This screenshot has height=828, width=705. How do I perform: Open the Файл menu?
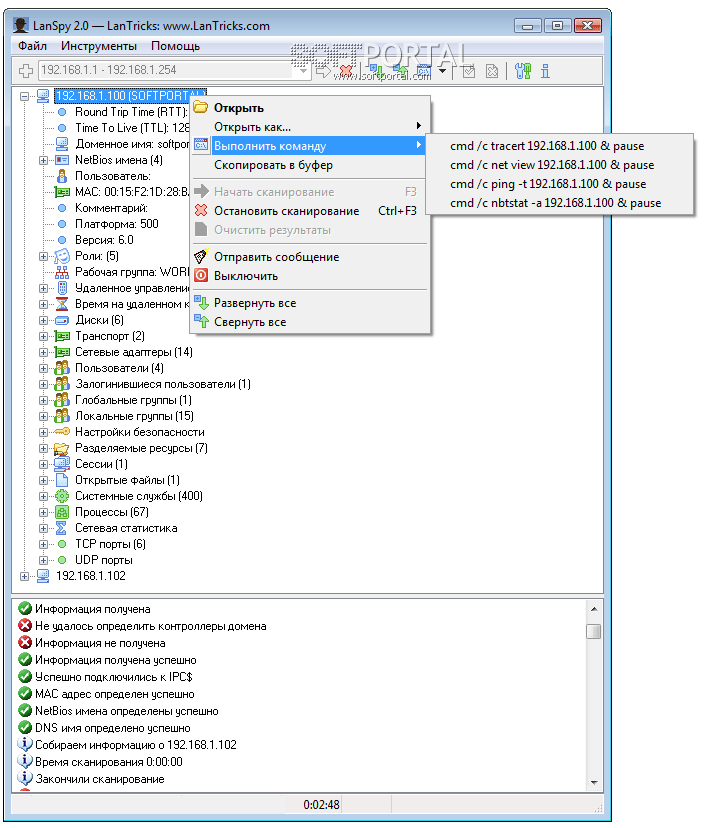coord(32,46)
